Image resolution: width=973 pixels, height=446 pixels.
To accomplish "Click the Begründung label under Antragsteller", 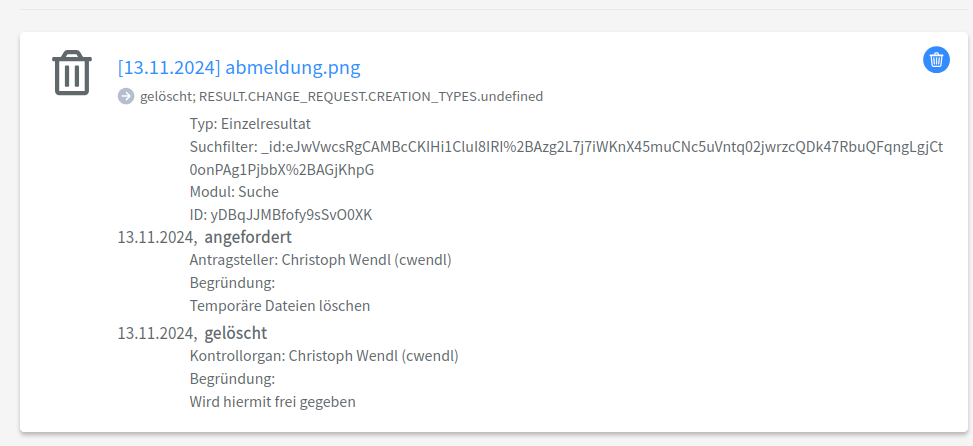I will [232, 283].
